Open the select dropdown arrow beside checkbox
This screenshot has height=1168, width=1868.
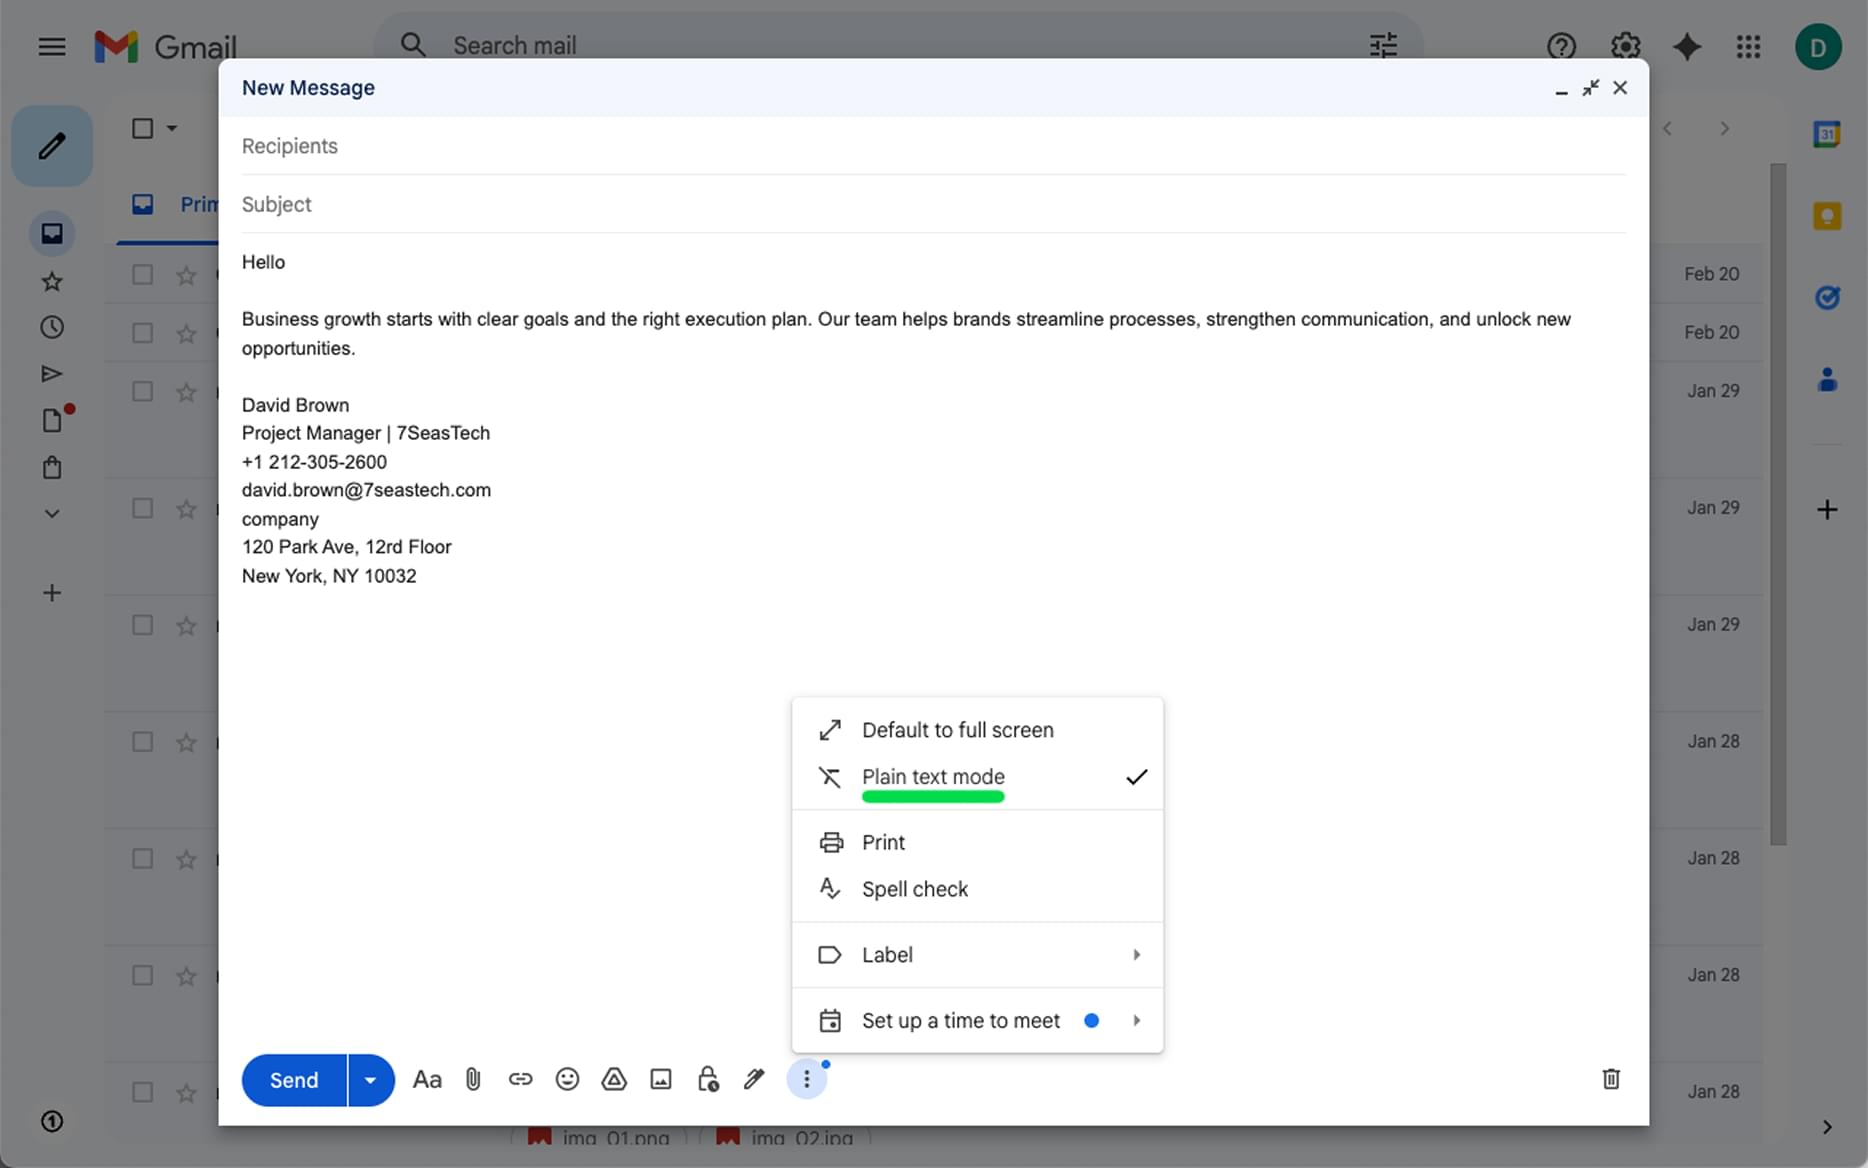click(172, 128)
